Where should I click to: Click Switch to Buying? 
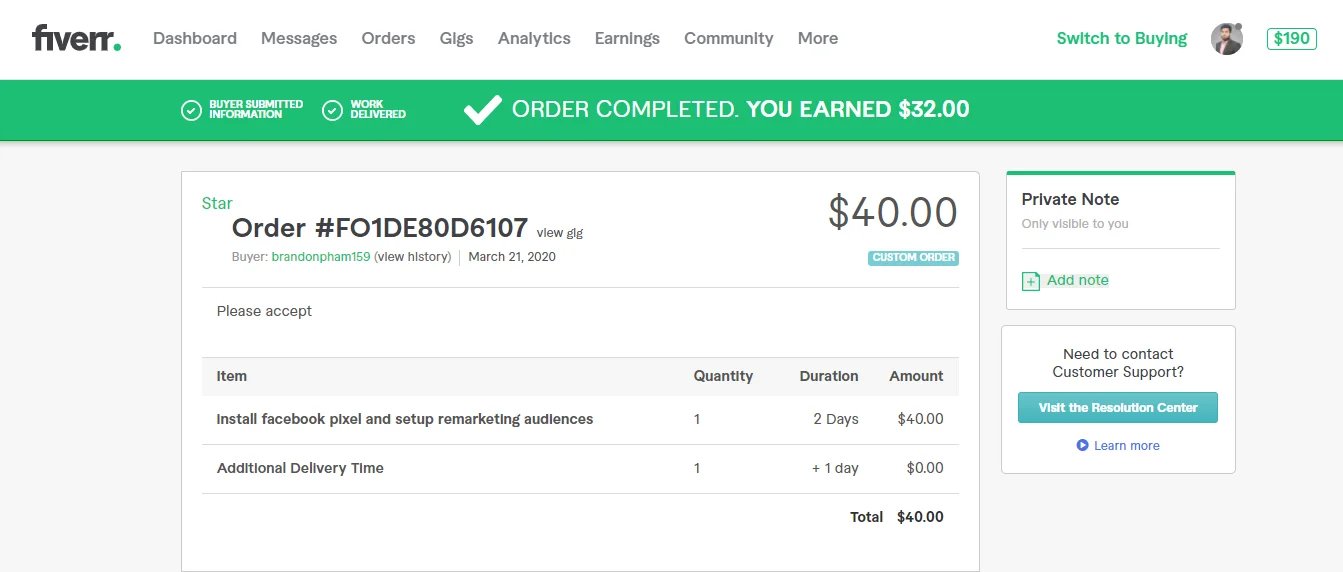(1121, 39)
